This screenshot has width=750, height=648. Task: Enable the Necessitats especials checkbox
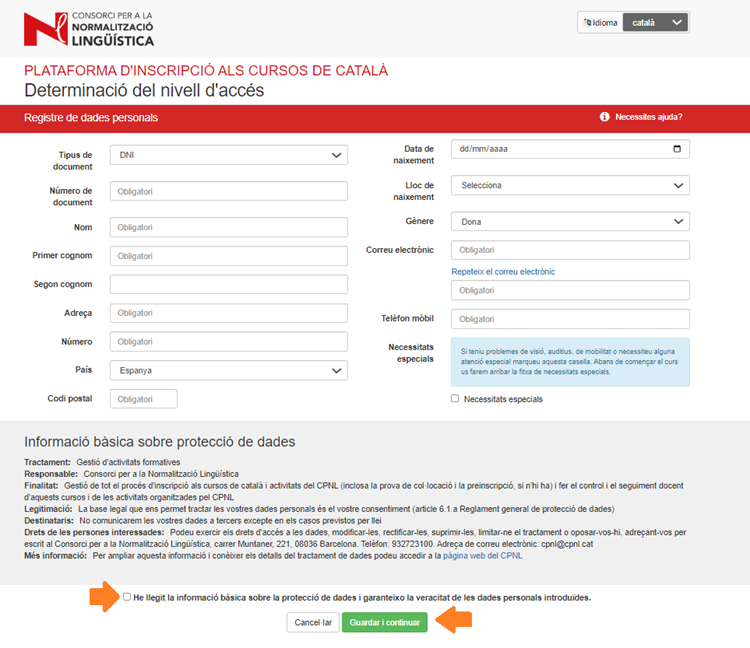(x=455, y=398)
